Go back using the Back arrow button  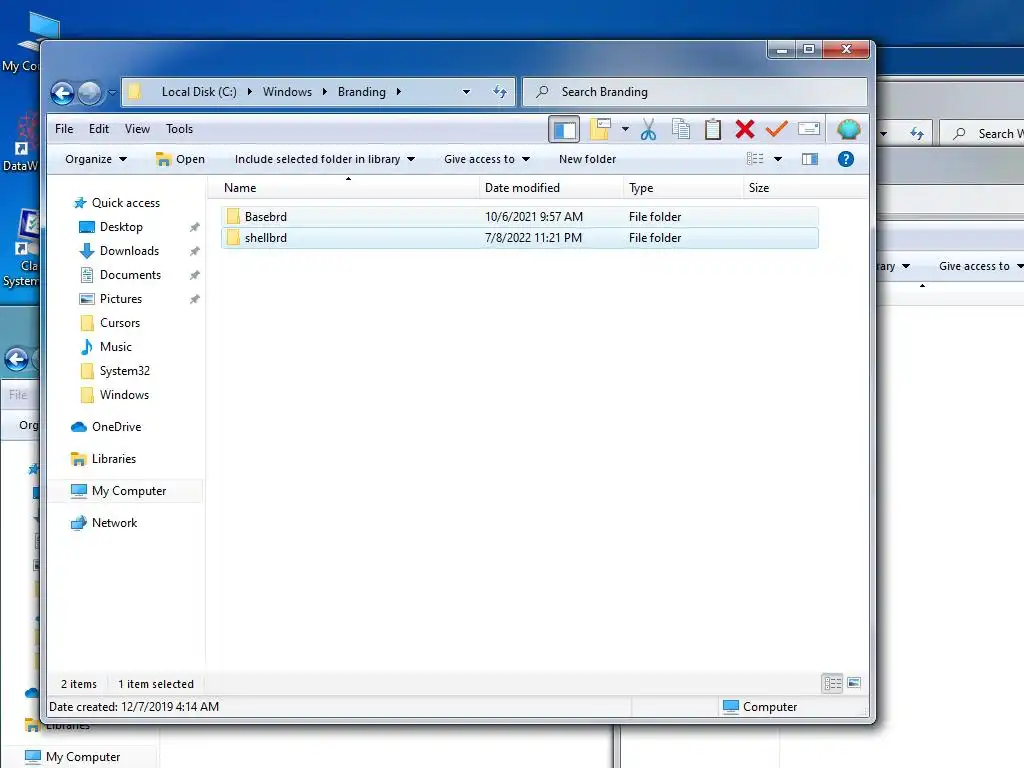pyautogui.click(x=63, y=93)
